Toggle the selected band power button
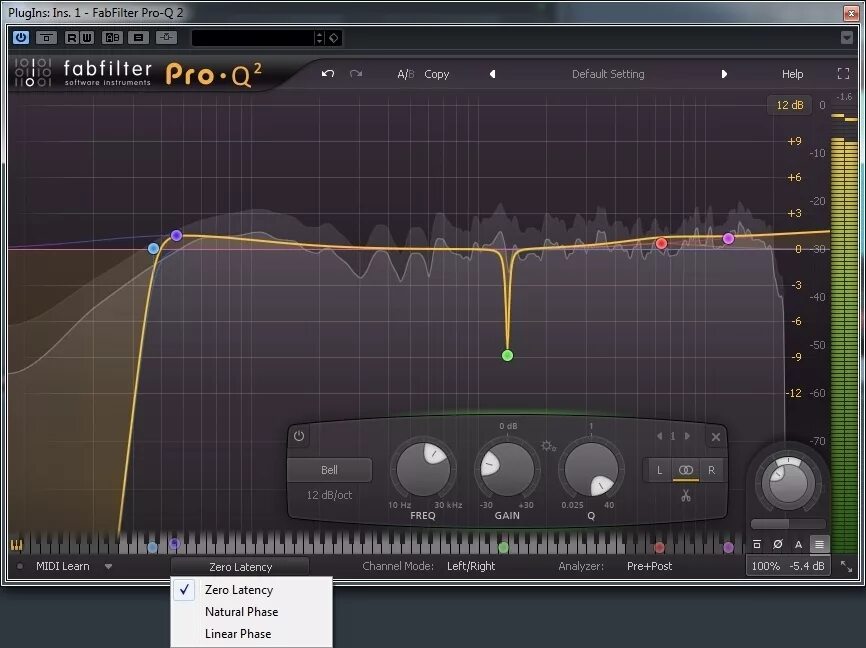The height and width of the screenshot is (648, 866). click(x=299, y=436)
